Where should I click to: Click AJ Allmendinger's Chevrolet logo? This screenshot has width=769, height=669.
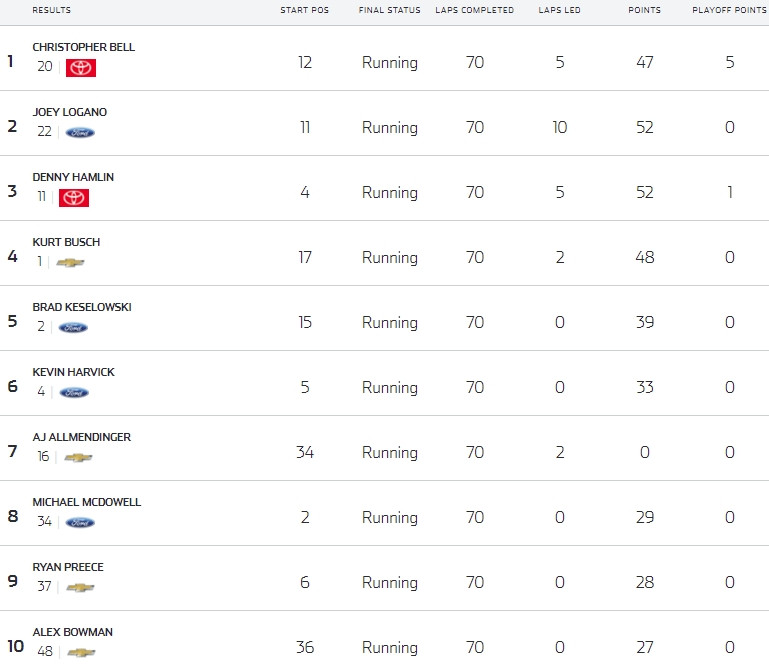pyautogui.click(x=78, y=458)
